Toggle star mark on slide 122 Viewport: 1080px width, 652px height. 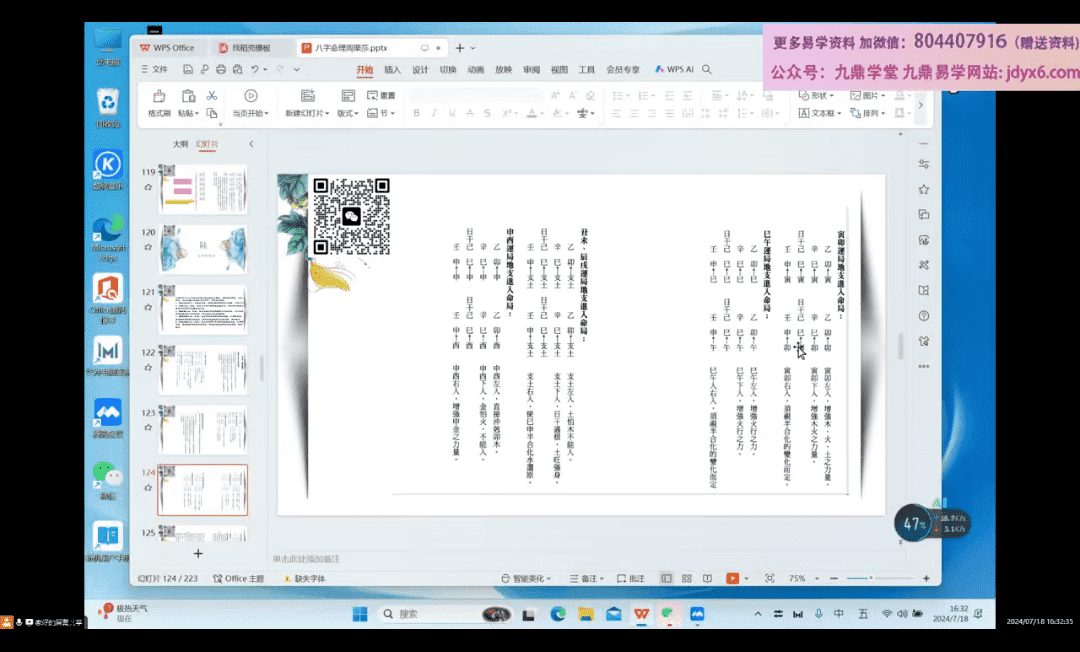point(148,367)
